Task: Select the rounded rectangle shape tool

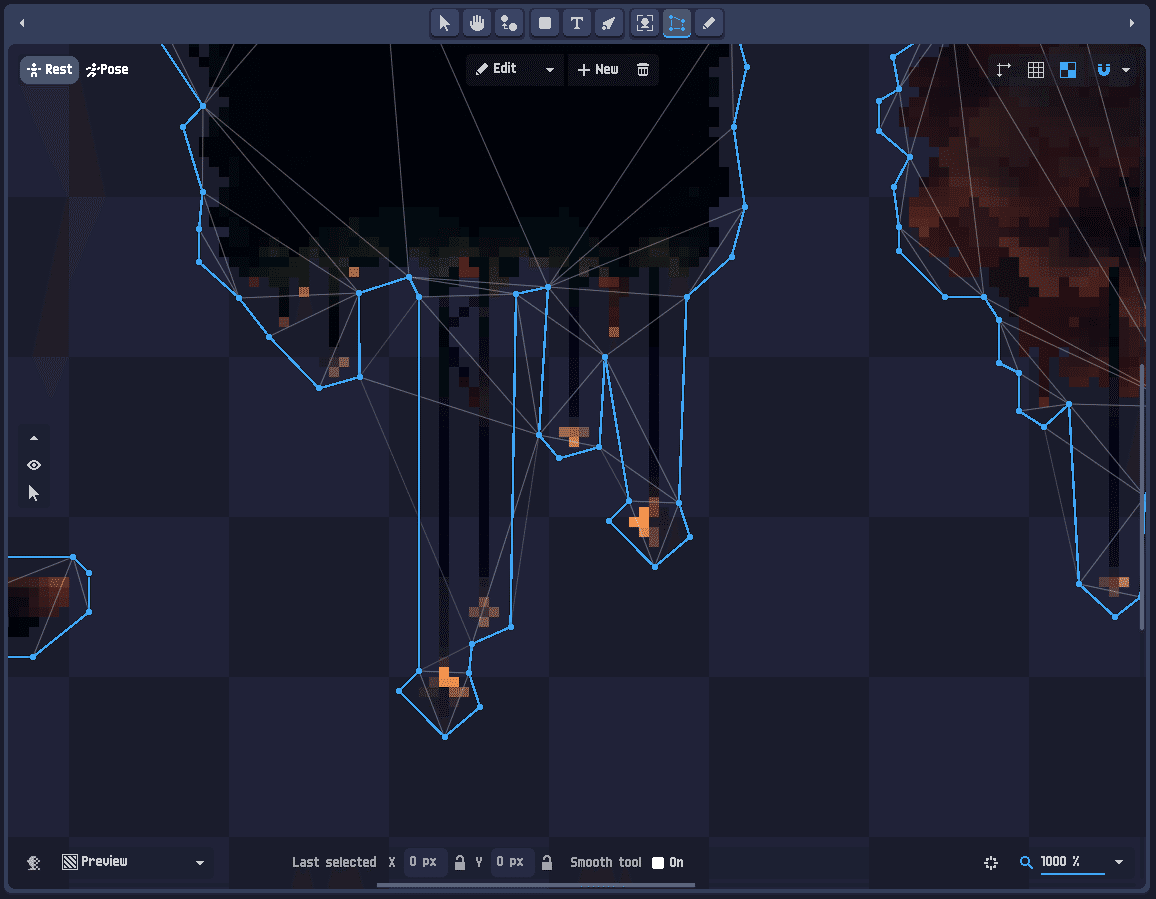Action: 545,23
